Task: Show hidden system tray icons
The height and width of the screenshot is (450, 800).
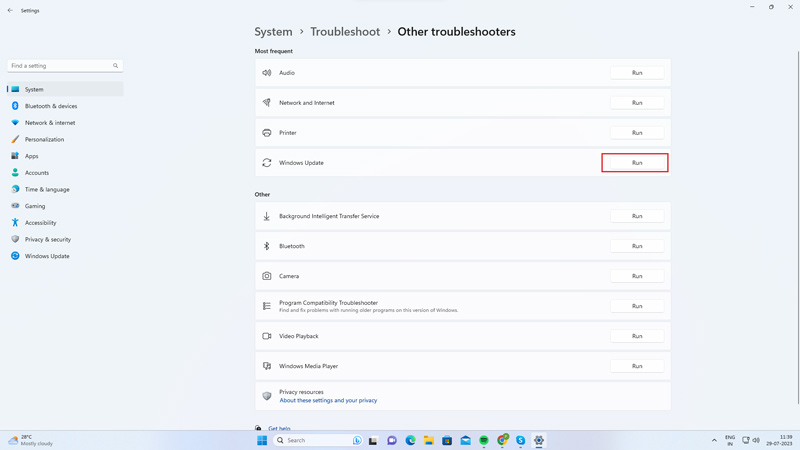Action: [x=714, y=440]
